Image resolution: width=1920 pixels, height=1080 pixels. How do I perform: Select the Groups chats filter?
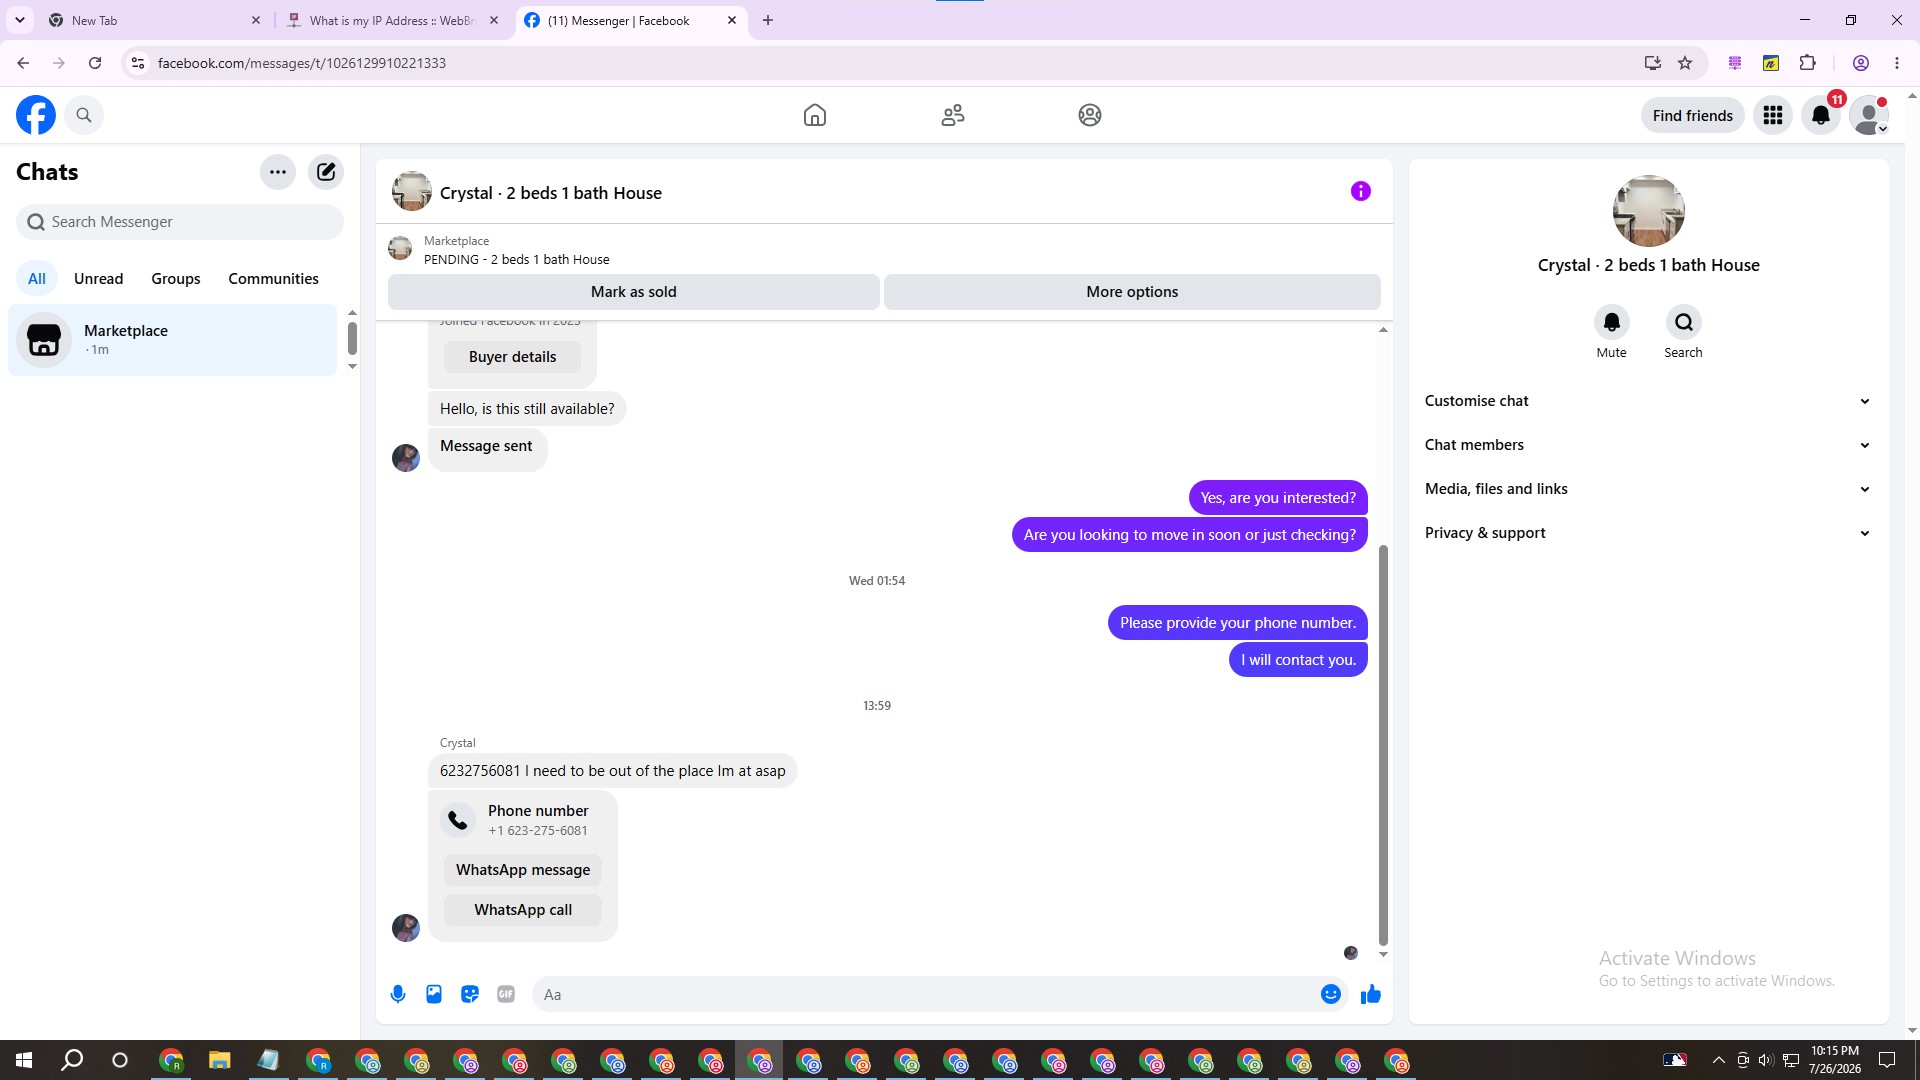(x=176, y=279)
